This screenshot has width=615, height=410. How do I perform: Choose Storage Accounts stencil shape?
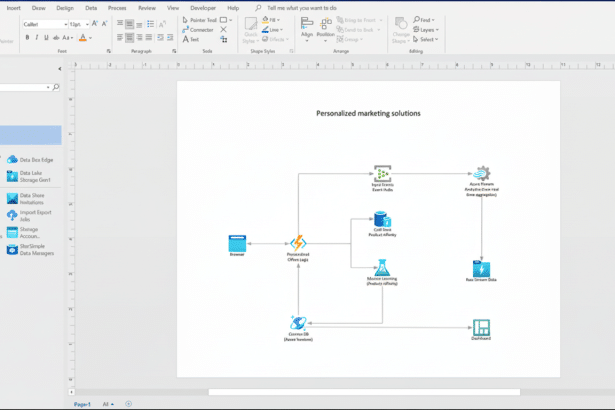23,233
